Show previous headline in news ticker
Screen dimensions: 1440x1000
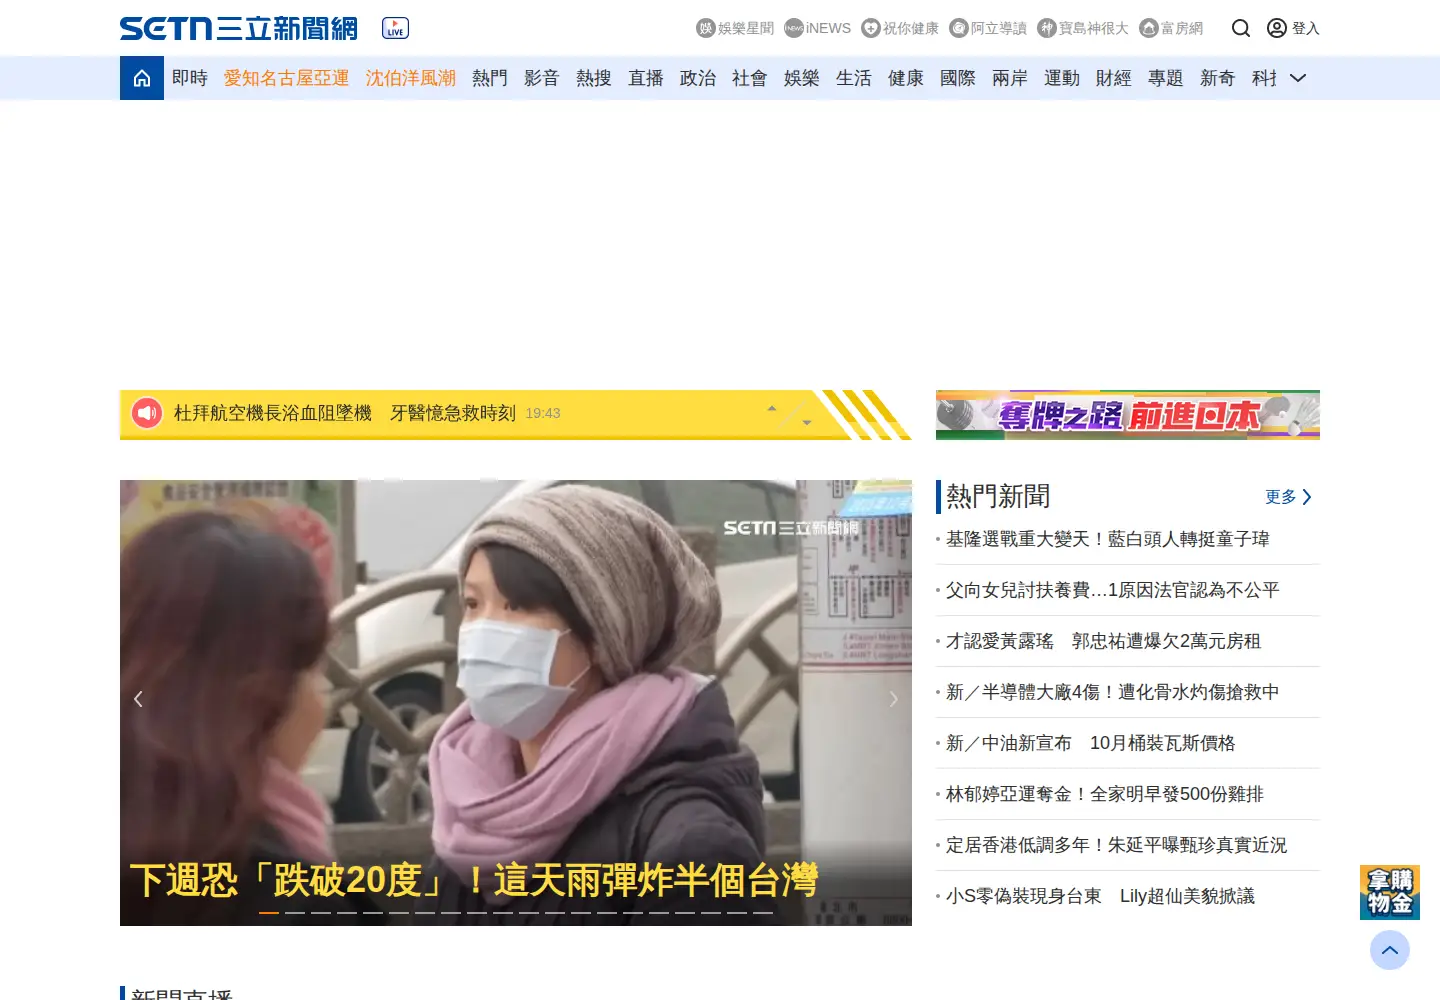click(772, 408)
